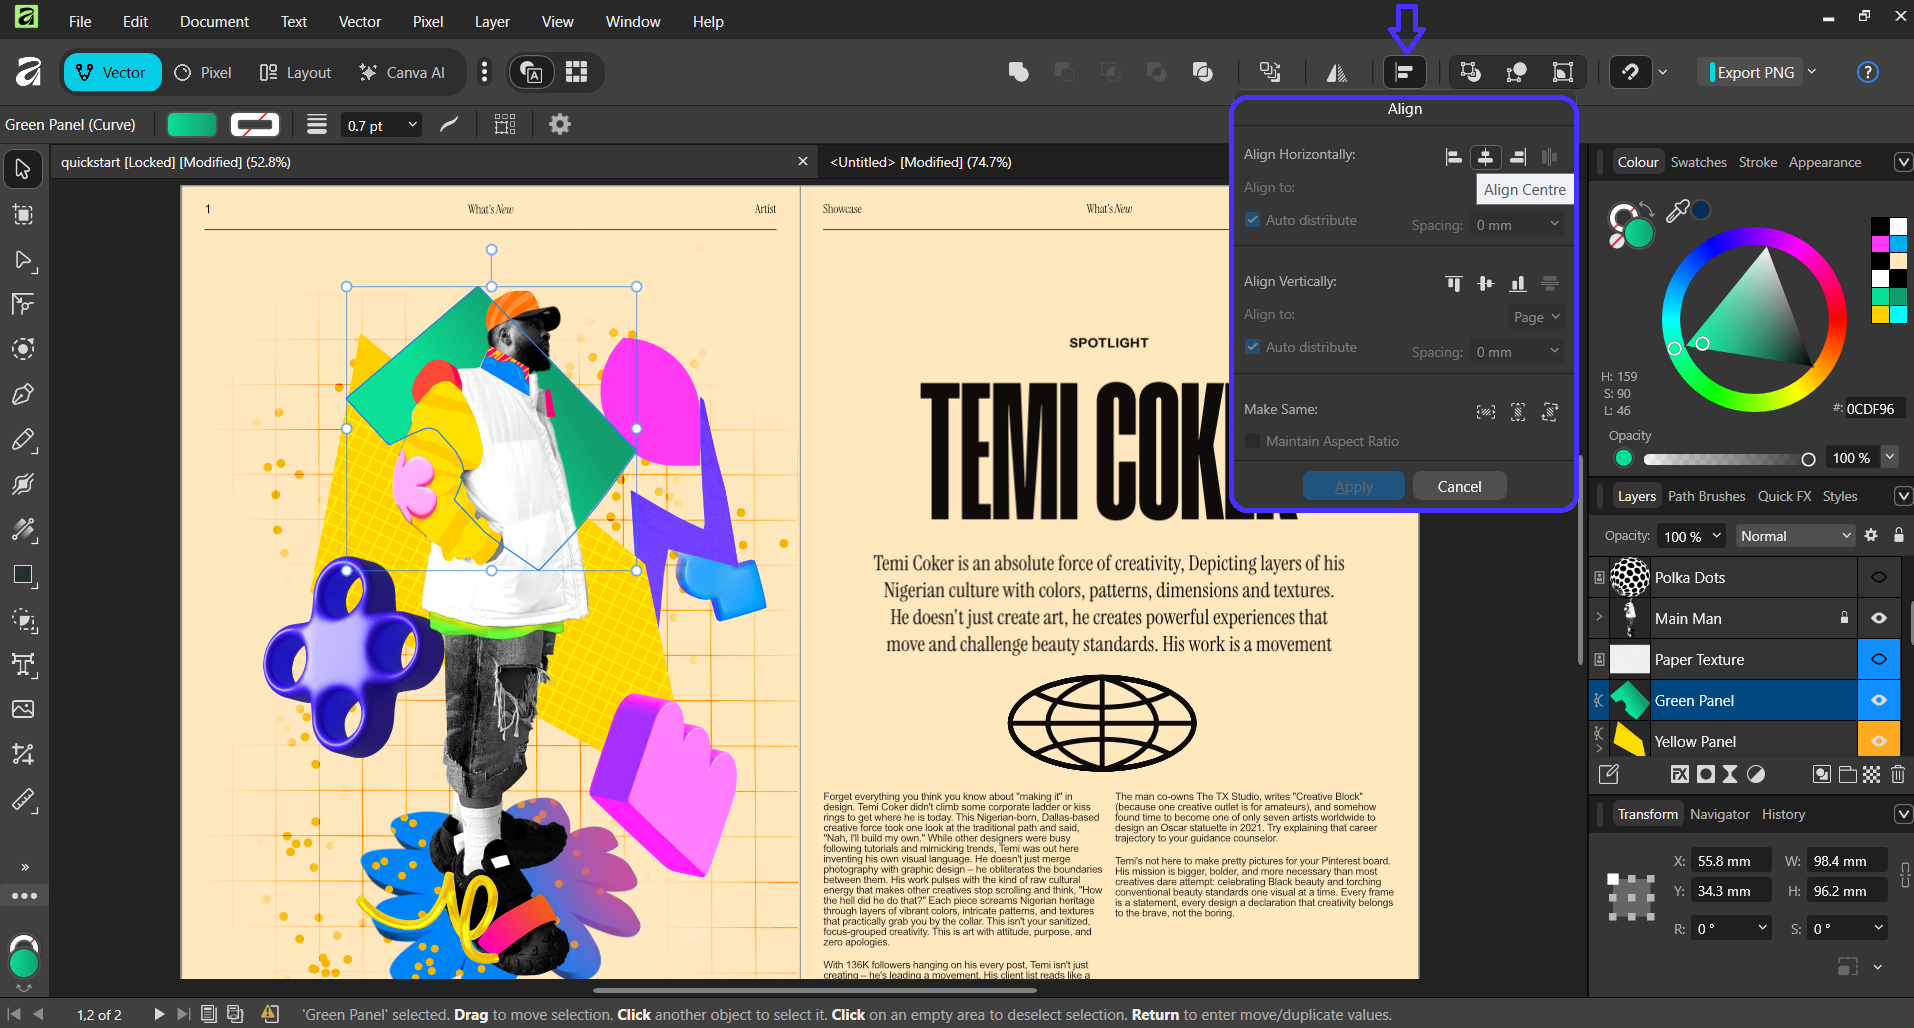
Task: Open the Layer menu
Action: [x=491, y=21]
